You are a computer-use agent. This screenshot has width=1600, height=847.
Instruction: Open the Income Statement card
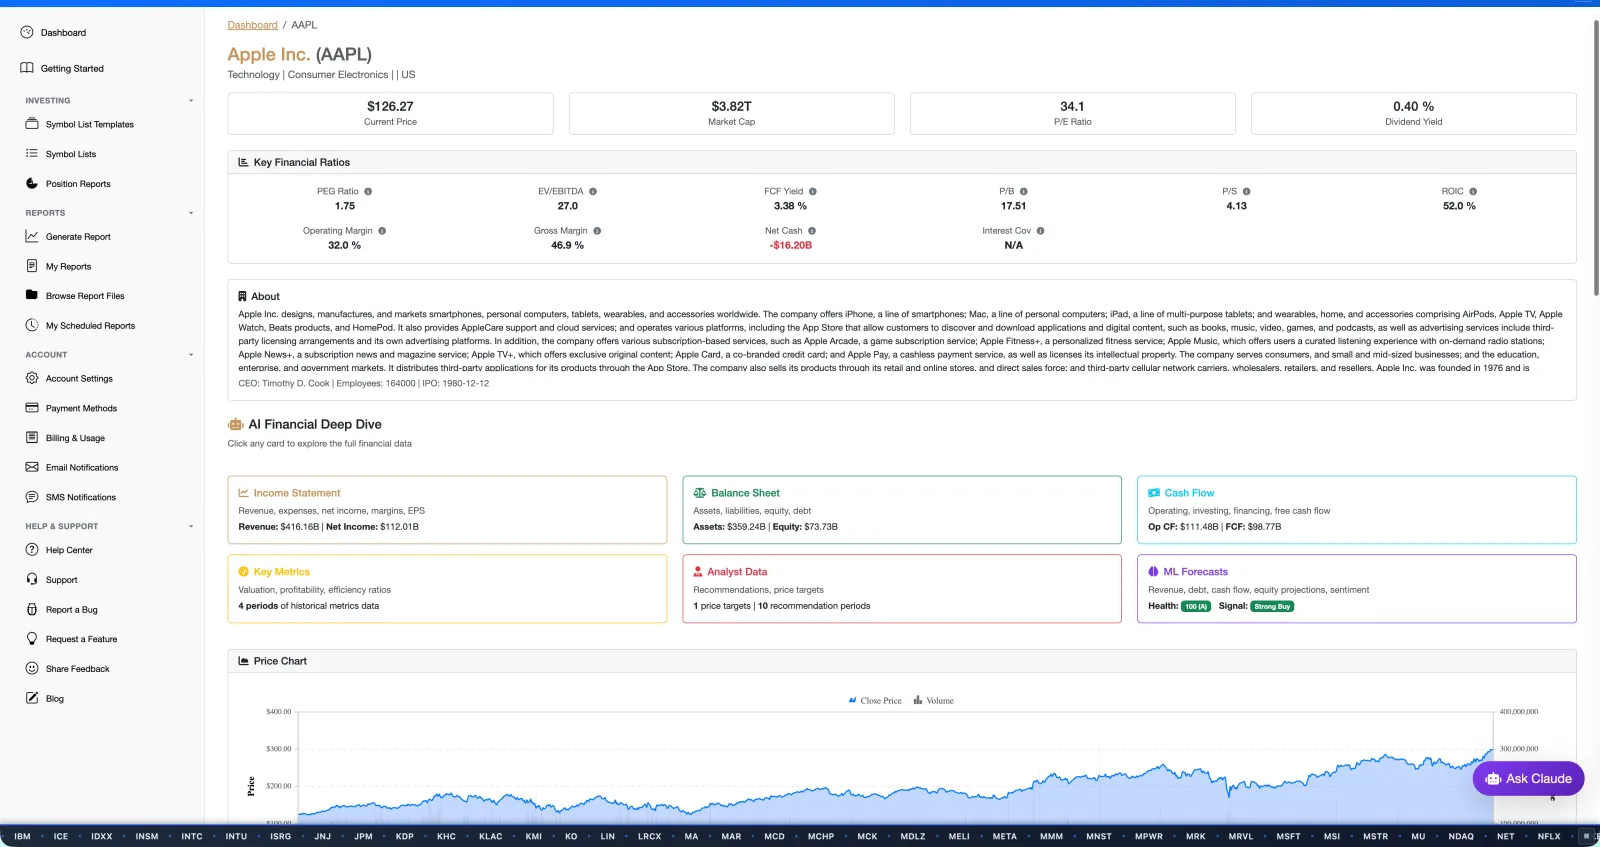tap(447, 510)
